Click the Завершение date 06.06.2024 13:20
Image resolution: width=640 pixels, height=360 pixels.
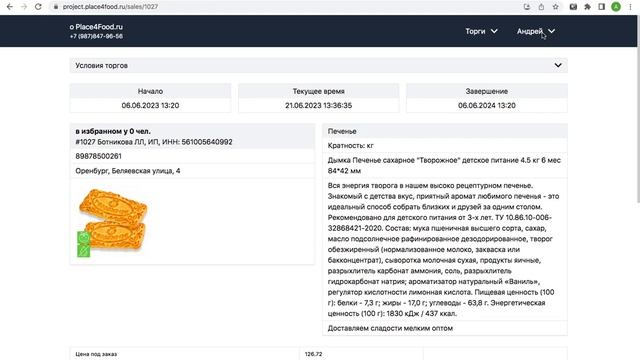(487, 105)
